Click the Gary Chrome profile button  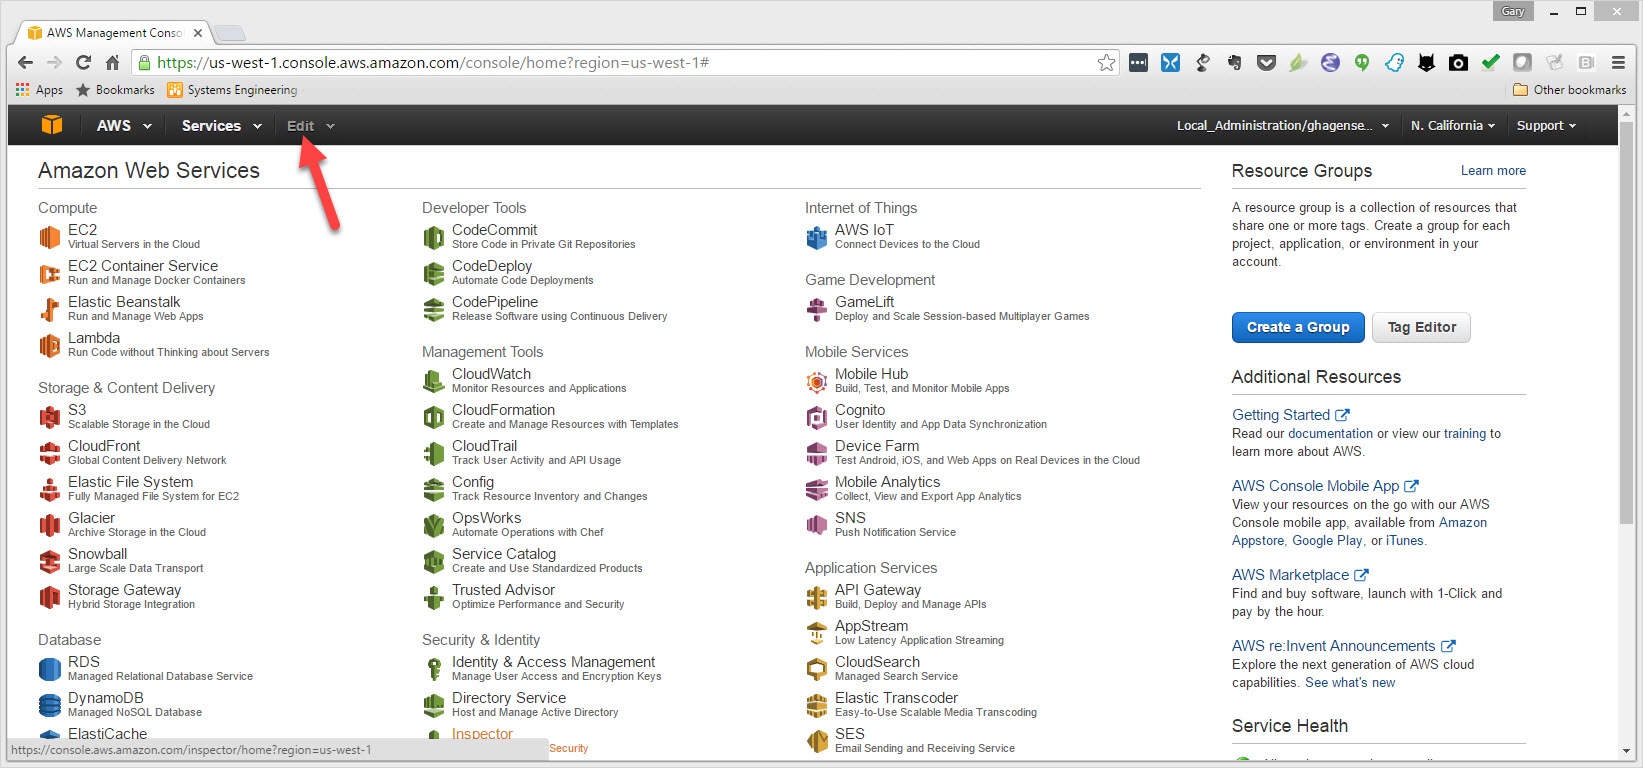pos(1513,11)
